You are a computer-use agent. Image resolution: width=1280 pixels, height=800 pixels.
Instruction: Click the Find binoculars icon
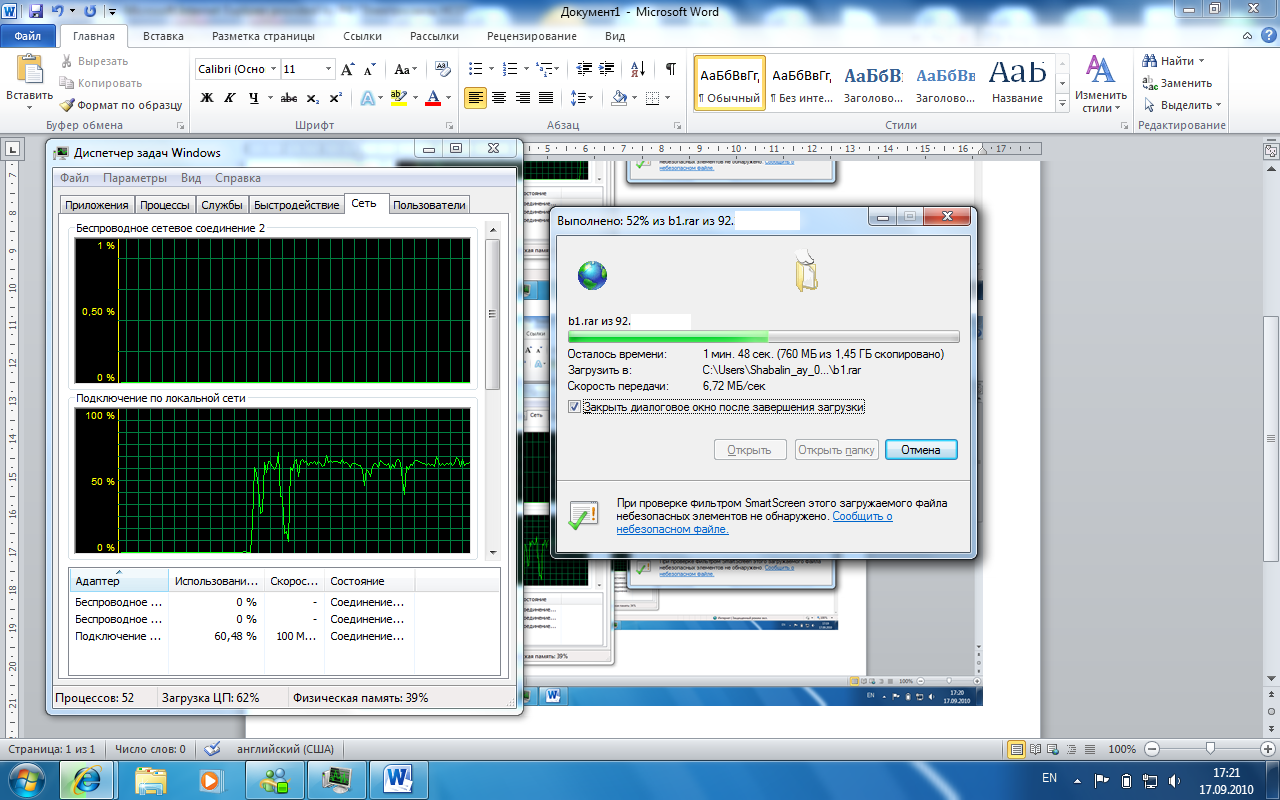1150,61
